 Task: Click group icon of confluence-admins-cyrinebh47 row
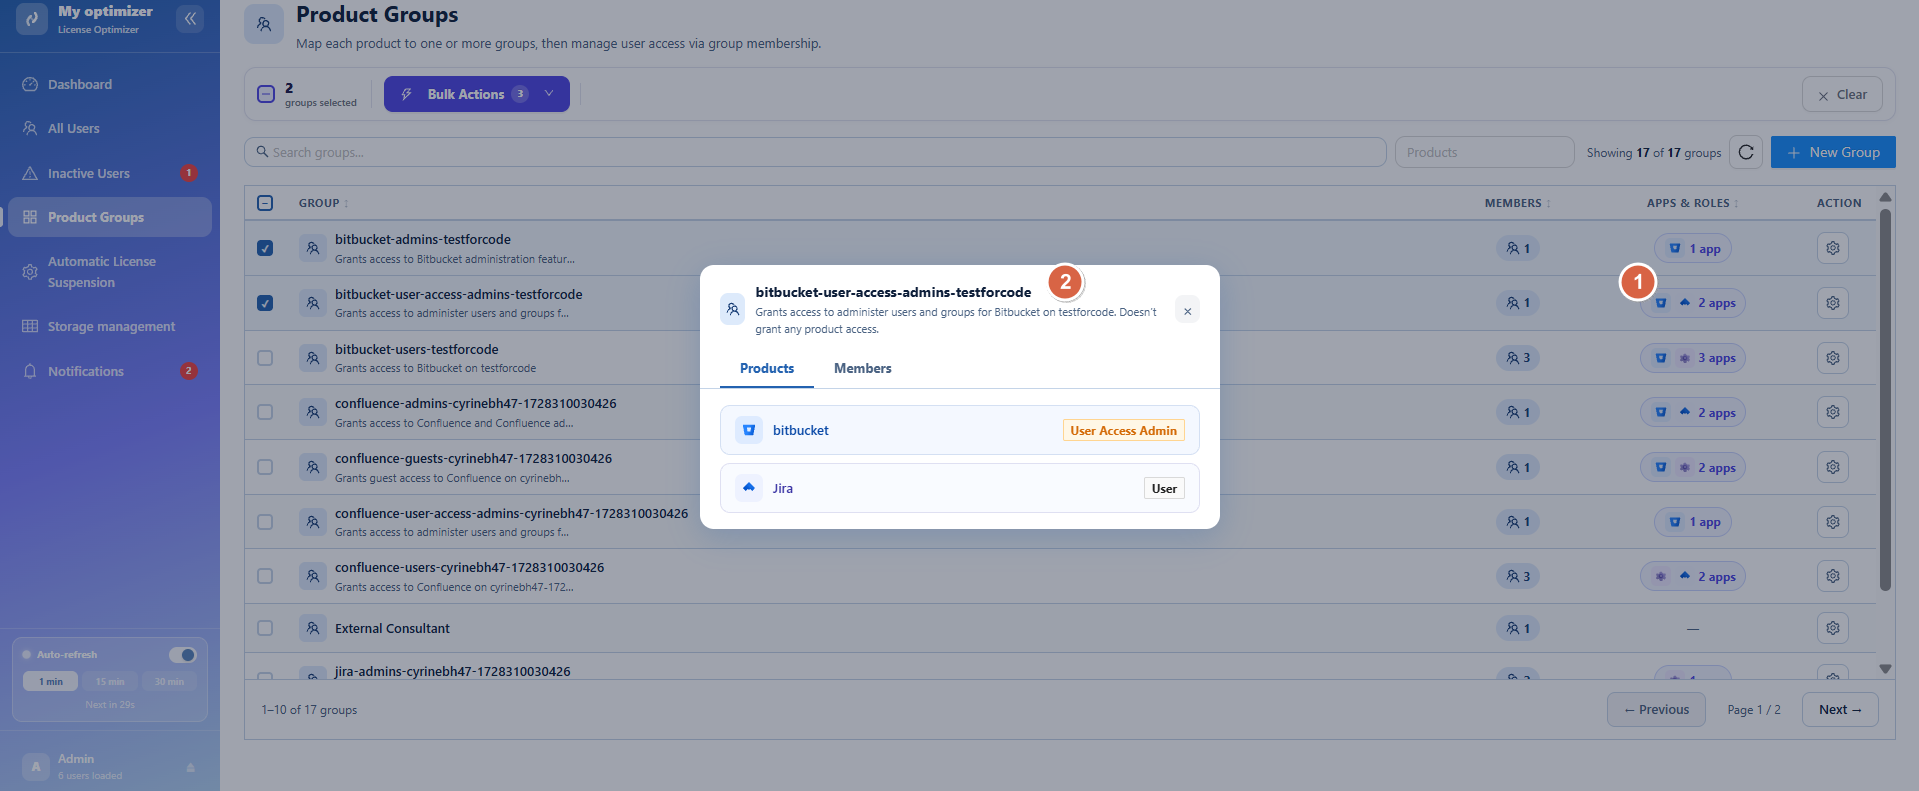313,412
